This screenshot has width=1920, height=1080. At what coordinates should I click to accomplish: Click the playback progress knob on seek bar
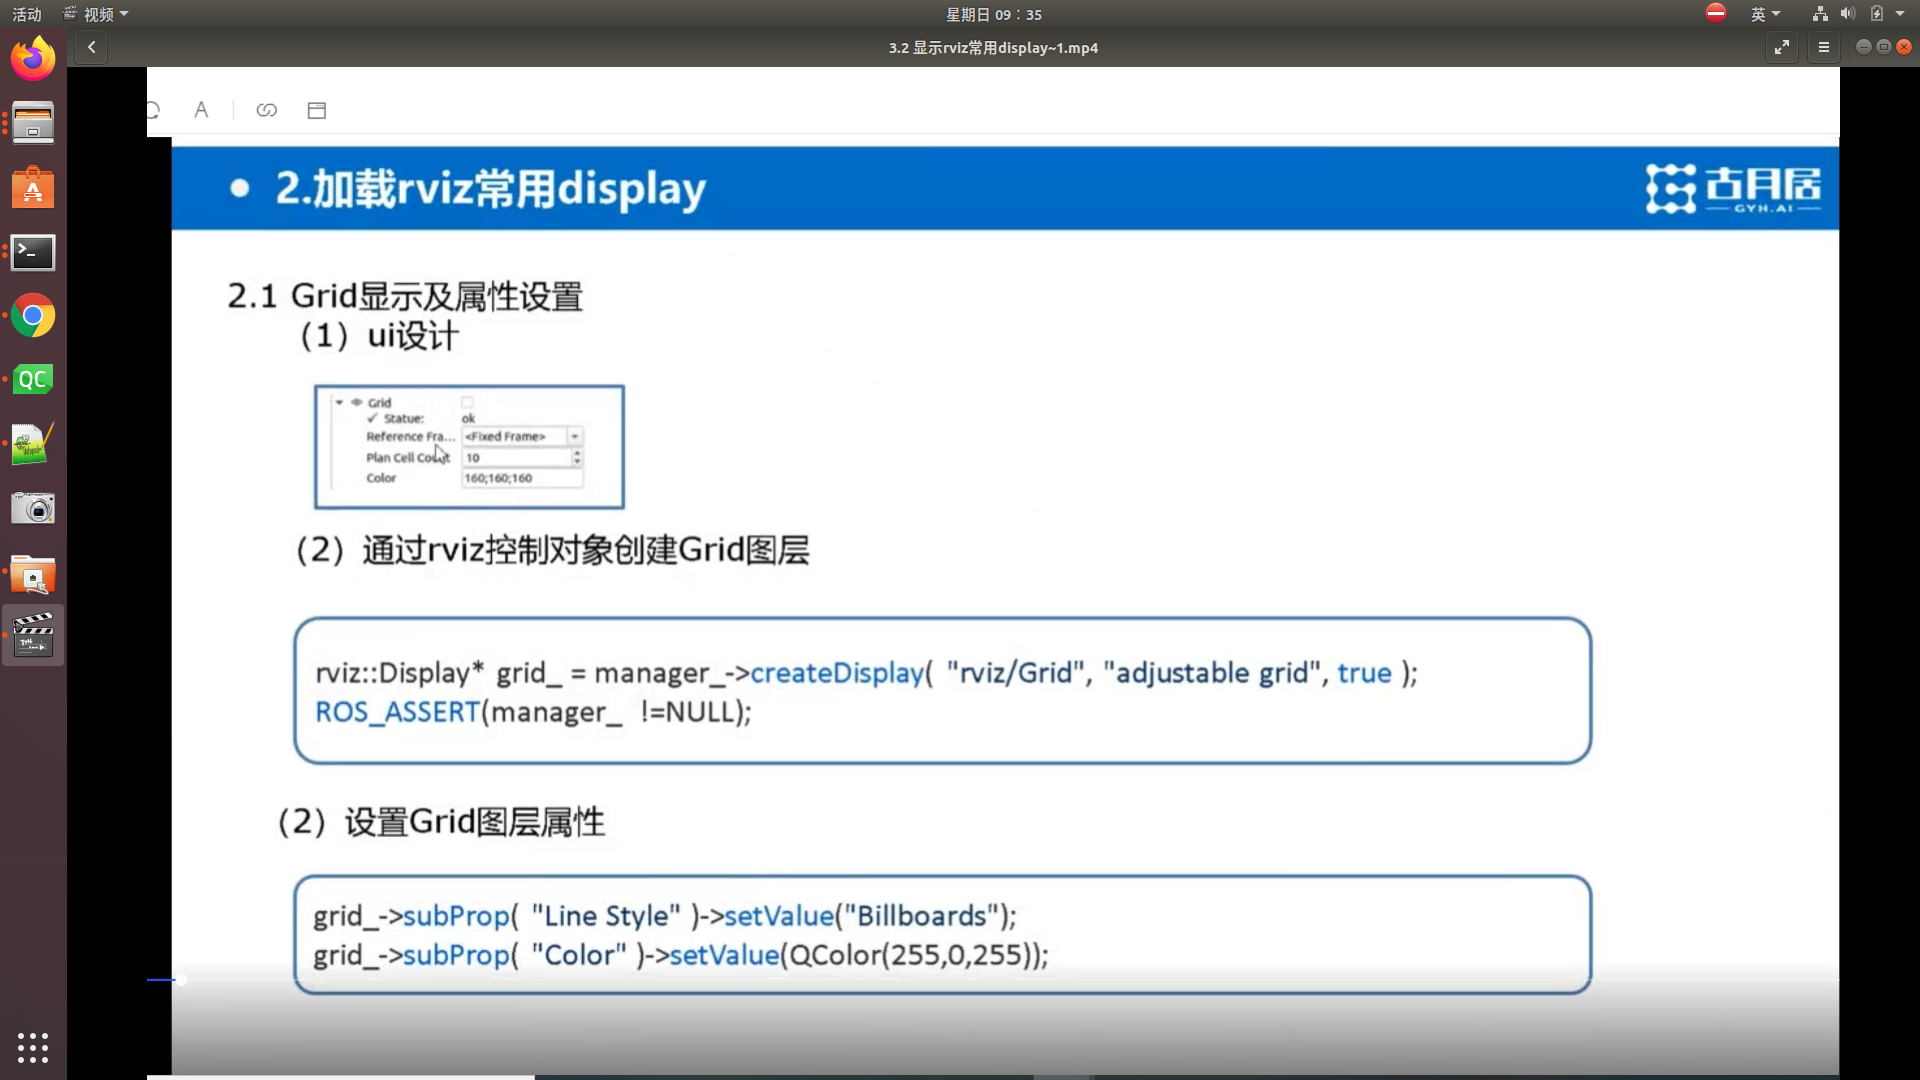point(180,980)
